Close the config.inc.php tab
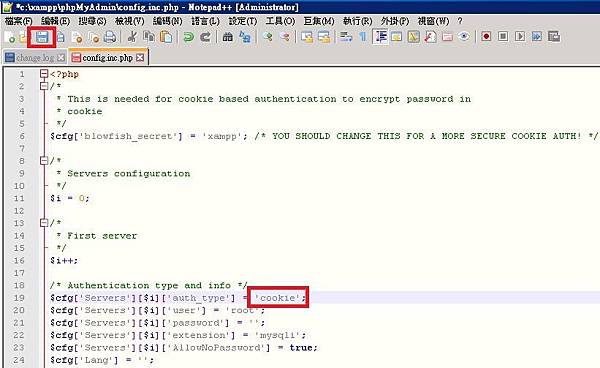The image size is (600, 368). [x=140, y=58]
